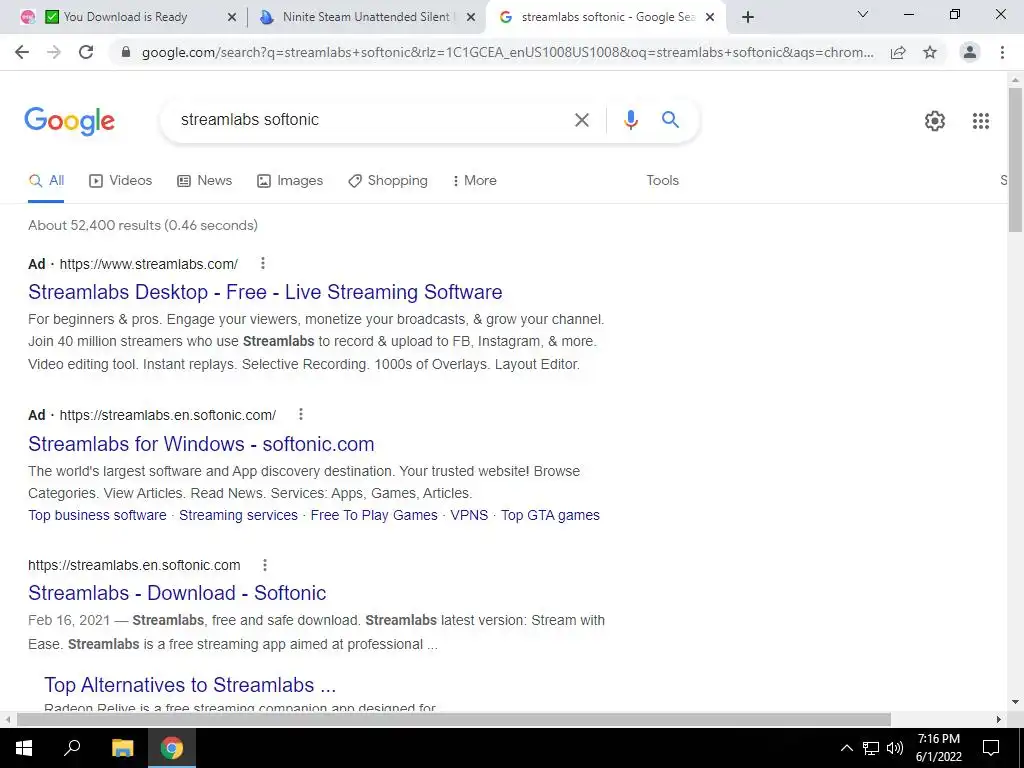Screen dimensions: 1024x768
Task: Open the Windows Start menu
Action: click(x=24, y=748)
